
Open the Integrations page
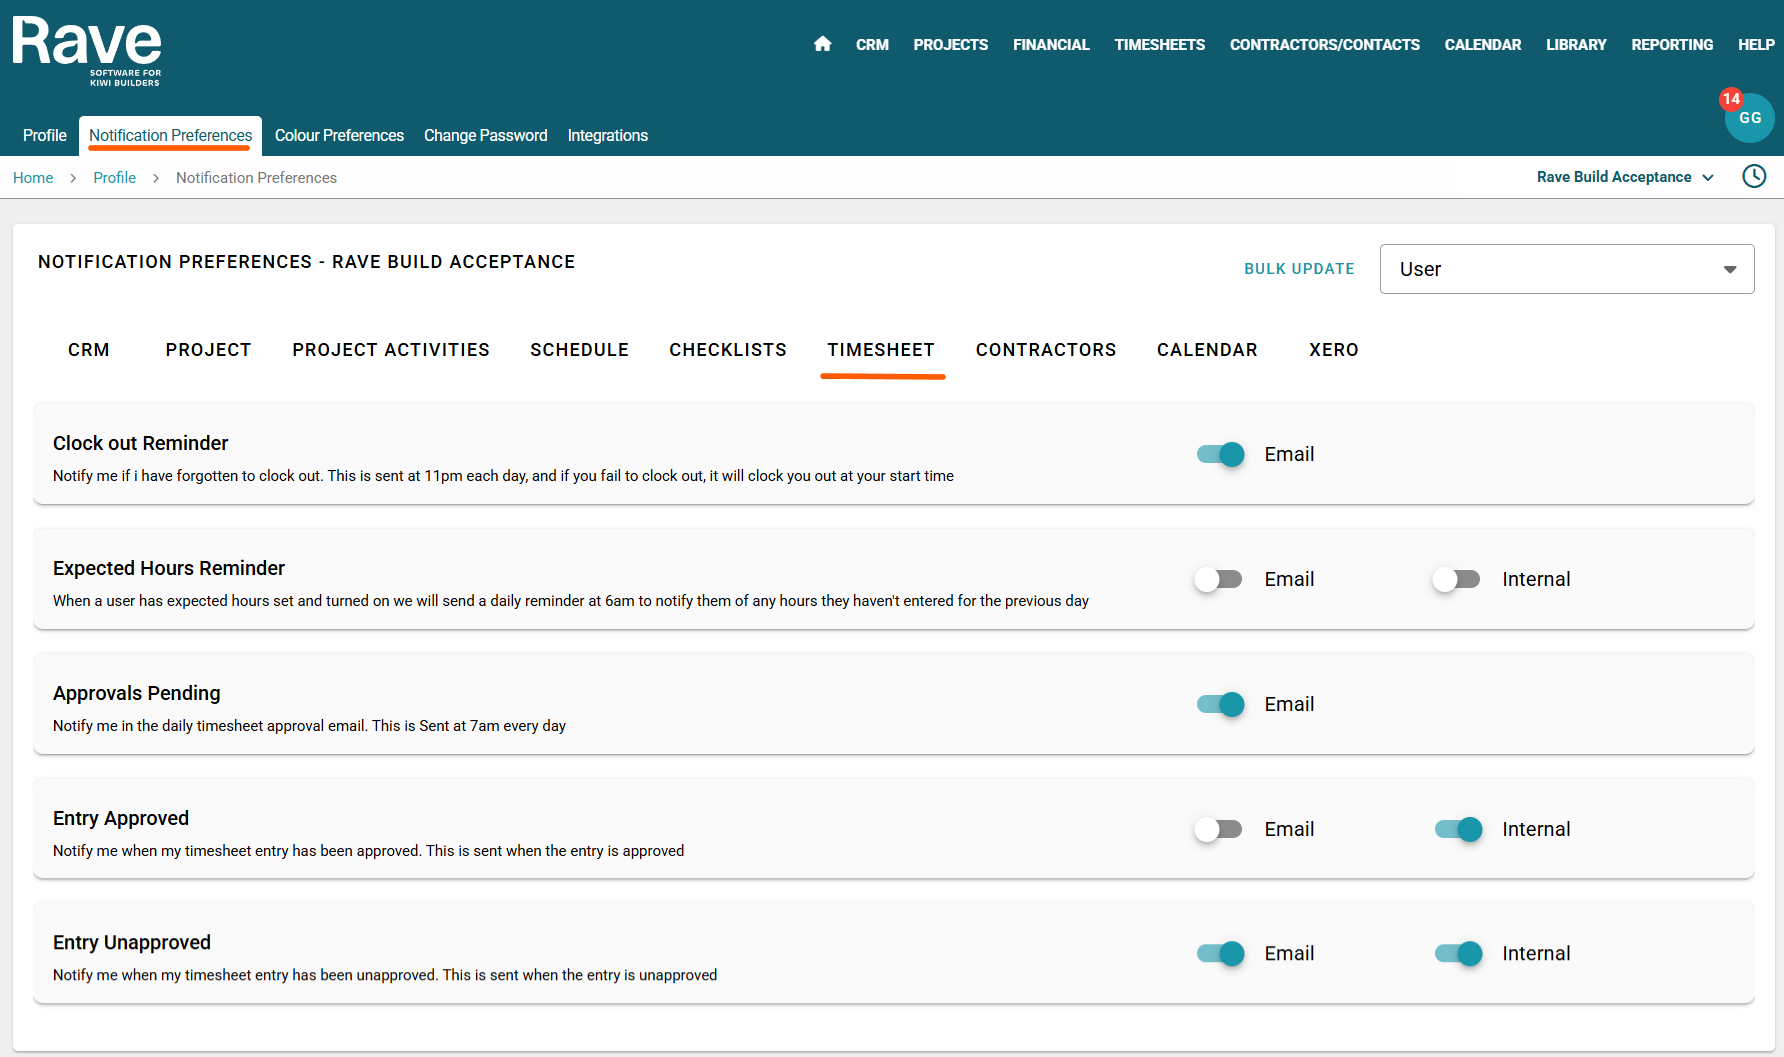pyautogui.click(x=607, y=136)
